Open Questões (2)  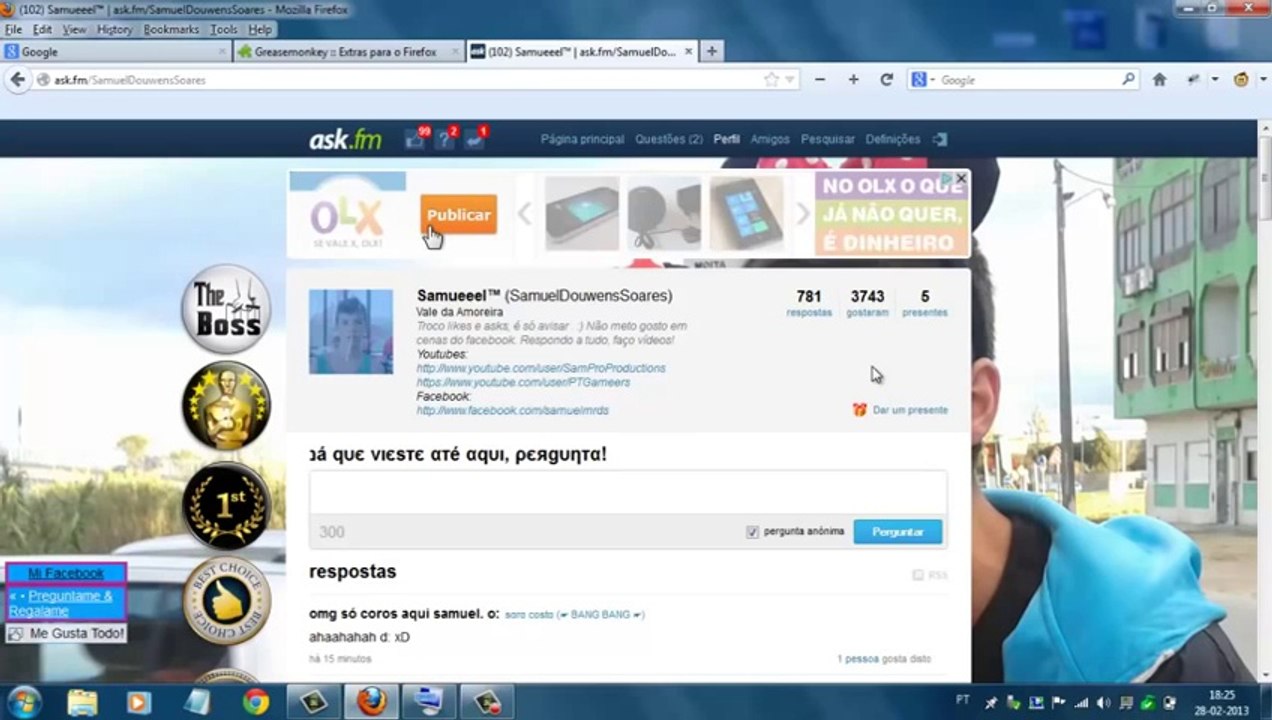(669, 139)
